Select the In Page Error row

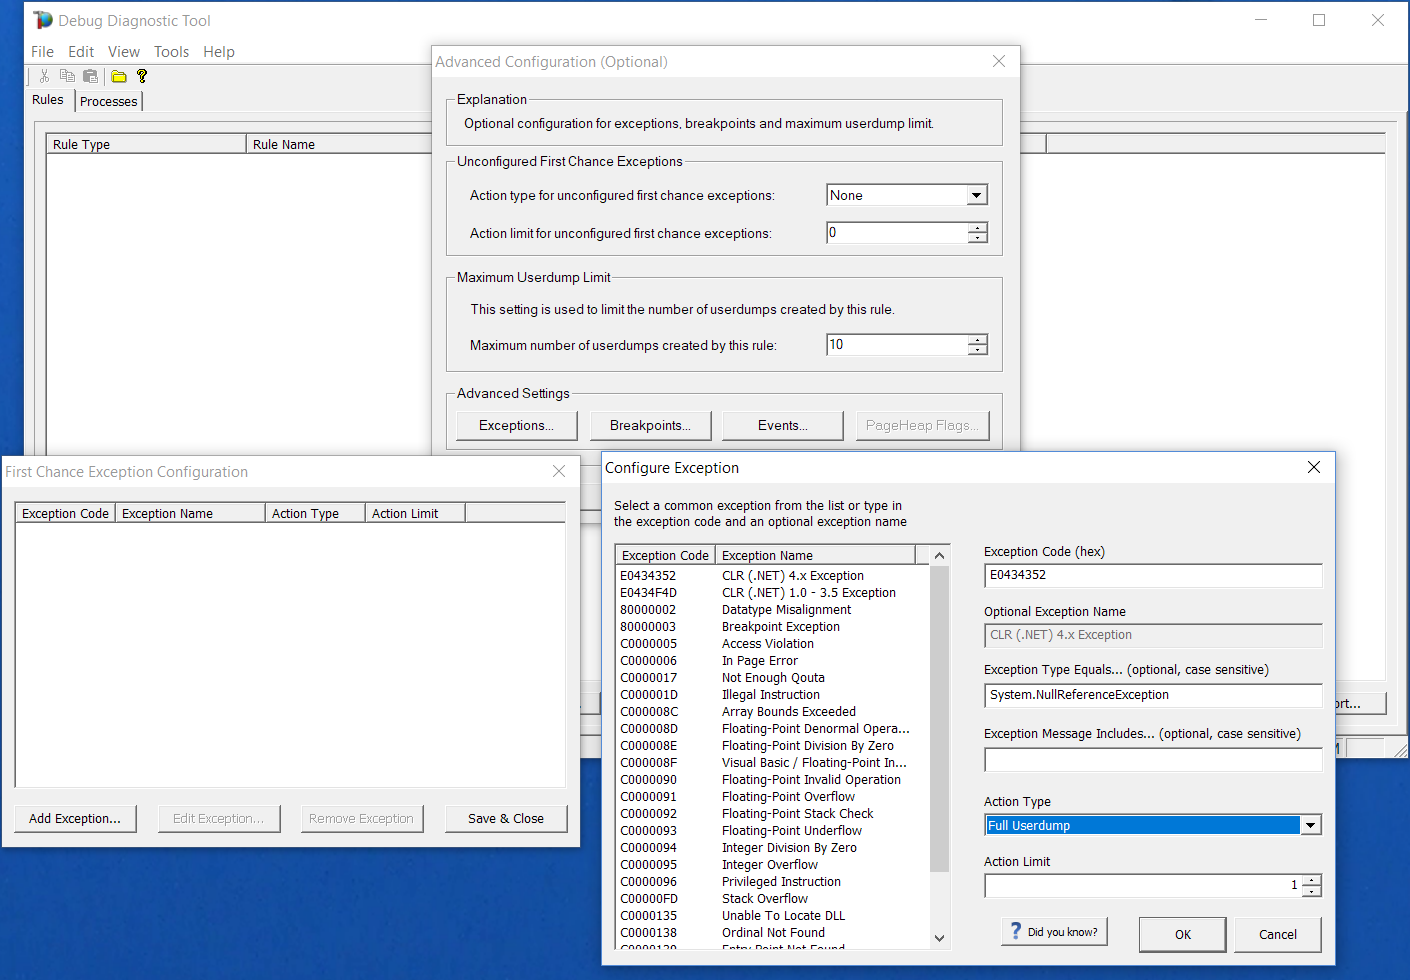[x=772, y=661]
